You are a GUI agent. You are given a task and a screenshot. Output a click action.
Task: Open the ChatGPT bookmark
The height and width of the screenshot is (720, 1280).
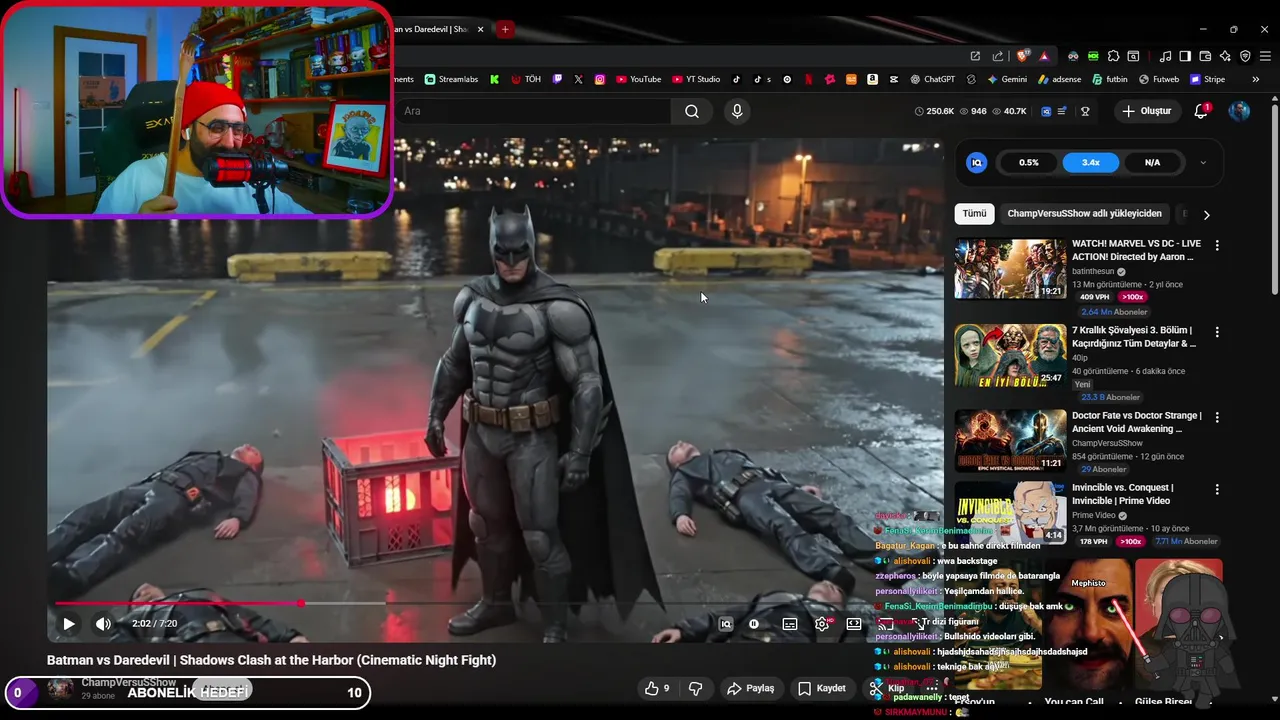click(x=932, y=79)
